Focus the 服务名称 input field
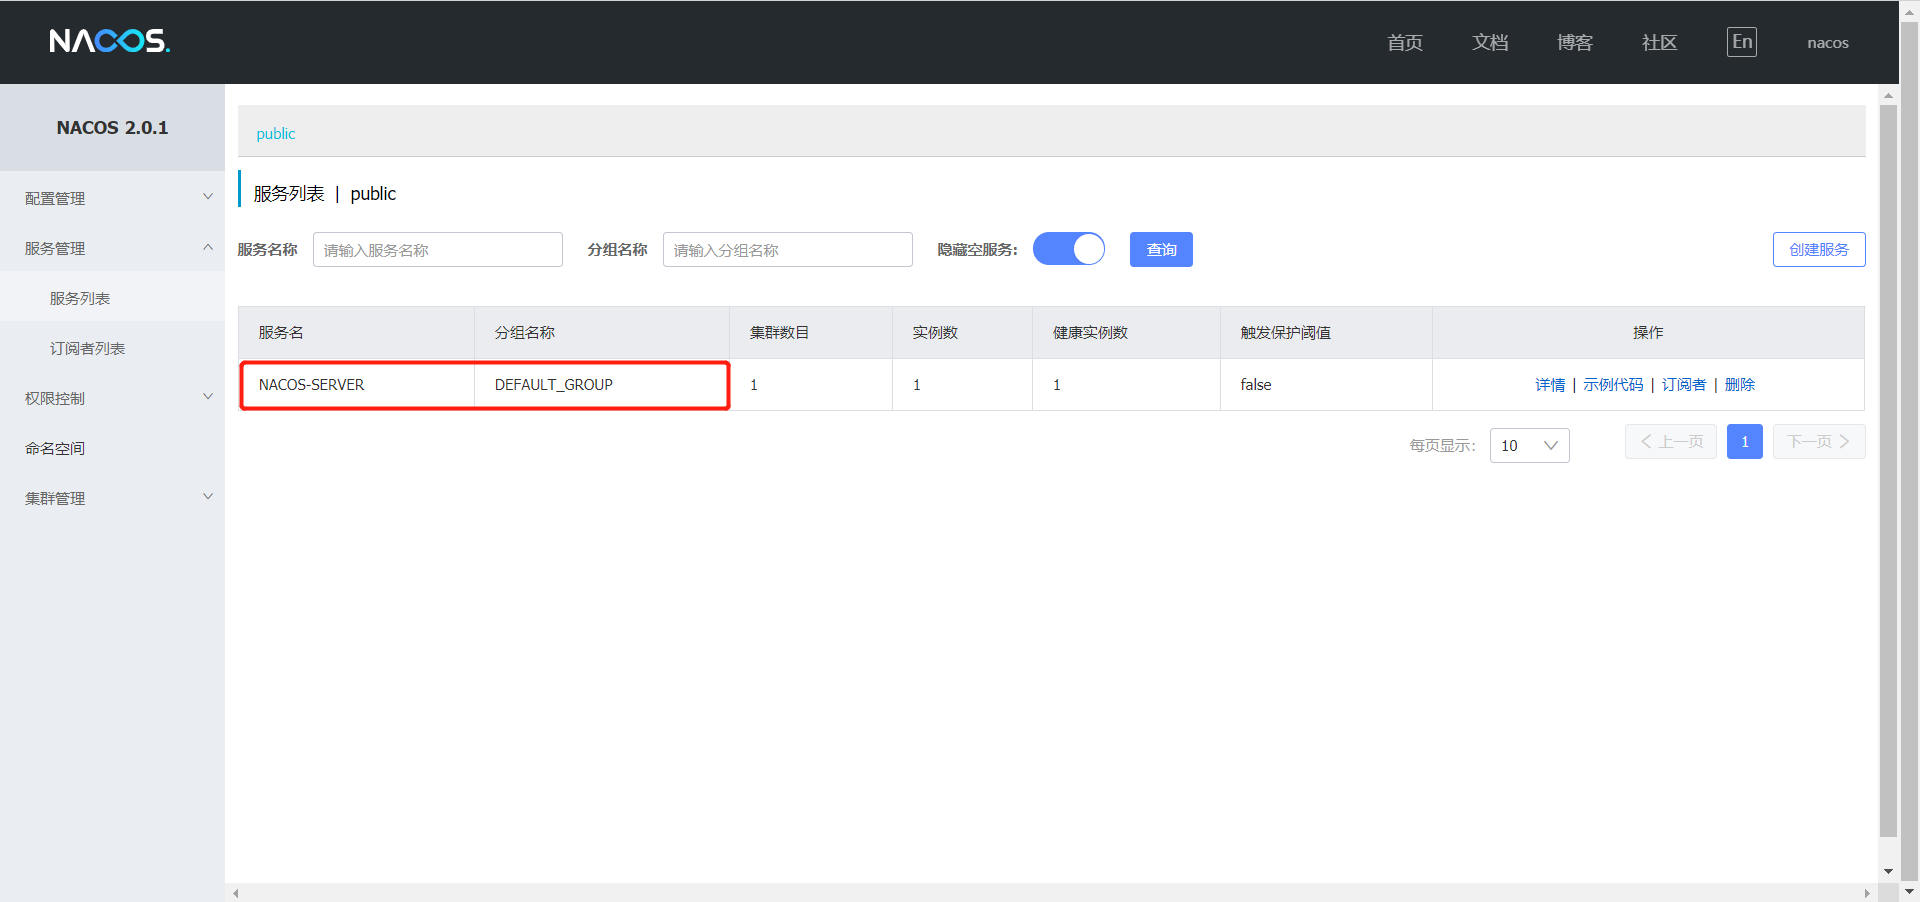The height and width of the screenshot is (902, 1920). click(438, 250)
